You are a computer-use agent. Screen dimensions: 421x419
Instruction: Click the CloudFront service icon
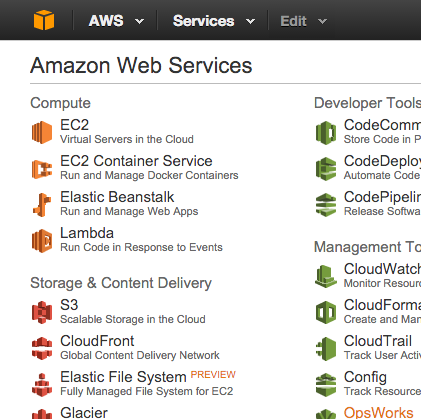(42, 348)
